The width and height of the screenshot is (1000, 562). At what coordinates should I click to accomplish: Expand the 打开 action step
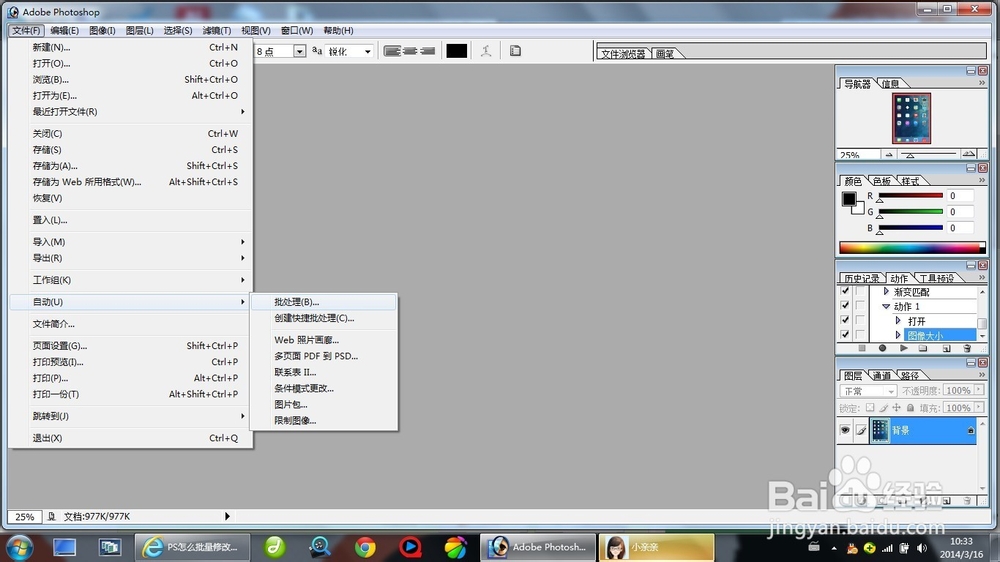pyautogui.click(x=898, y=321)
